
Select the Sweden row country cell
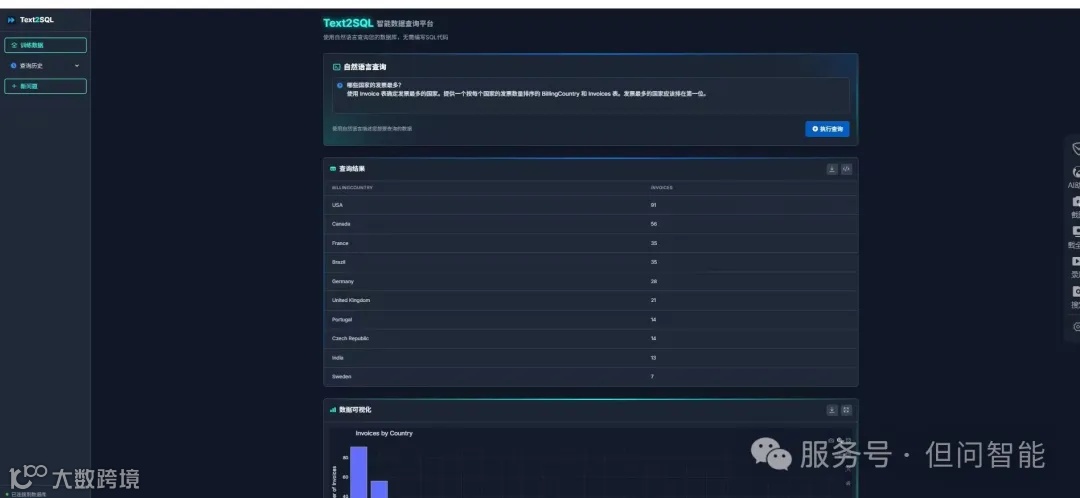click(x=342, y=377)
